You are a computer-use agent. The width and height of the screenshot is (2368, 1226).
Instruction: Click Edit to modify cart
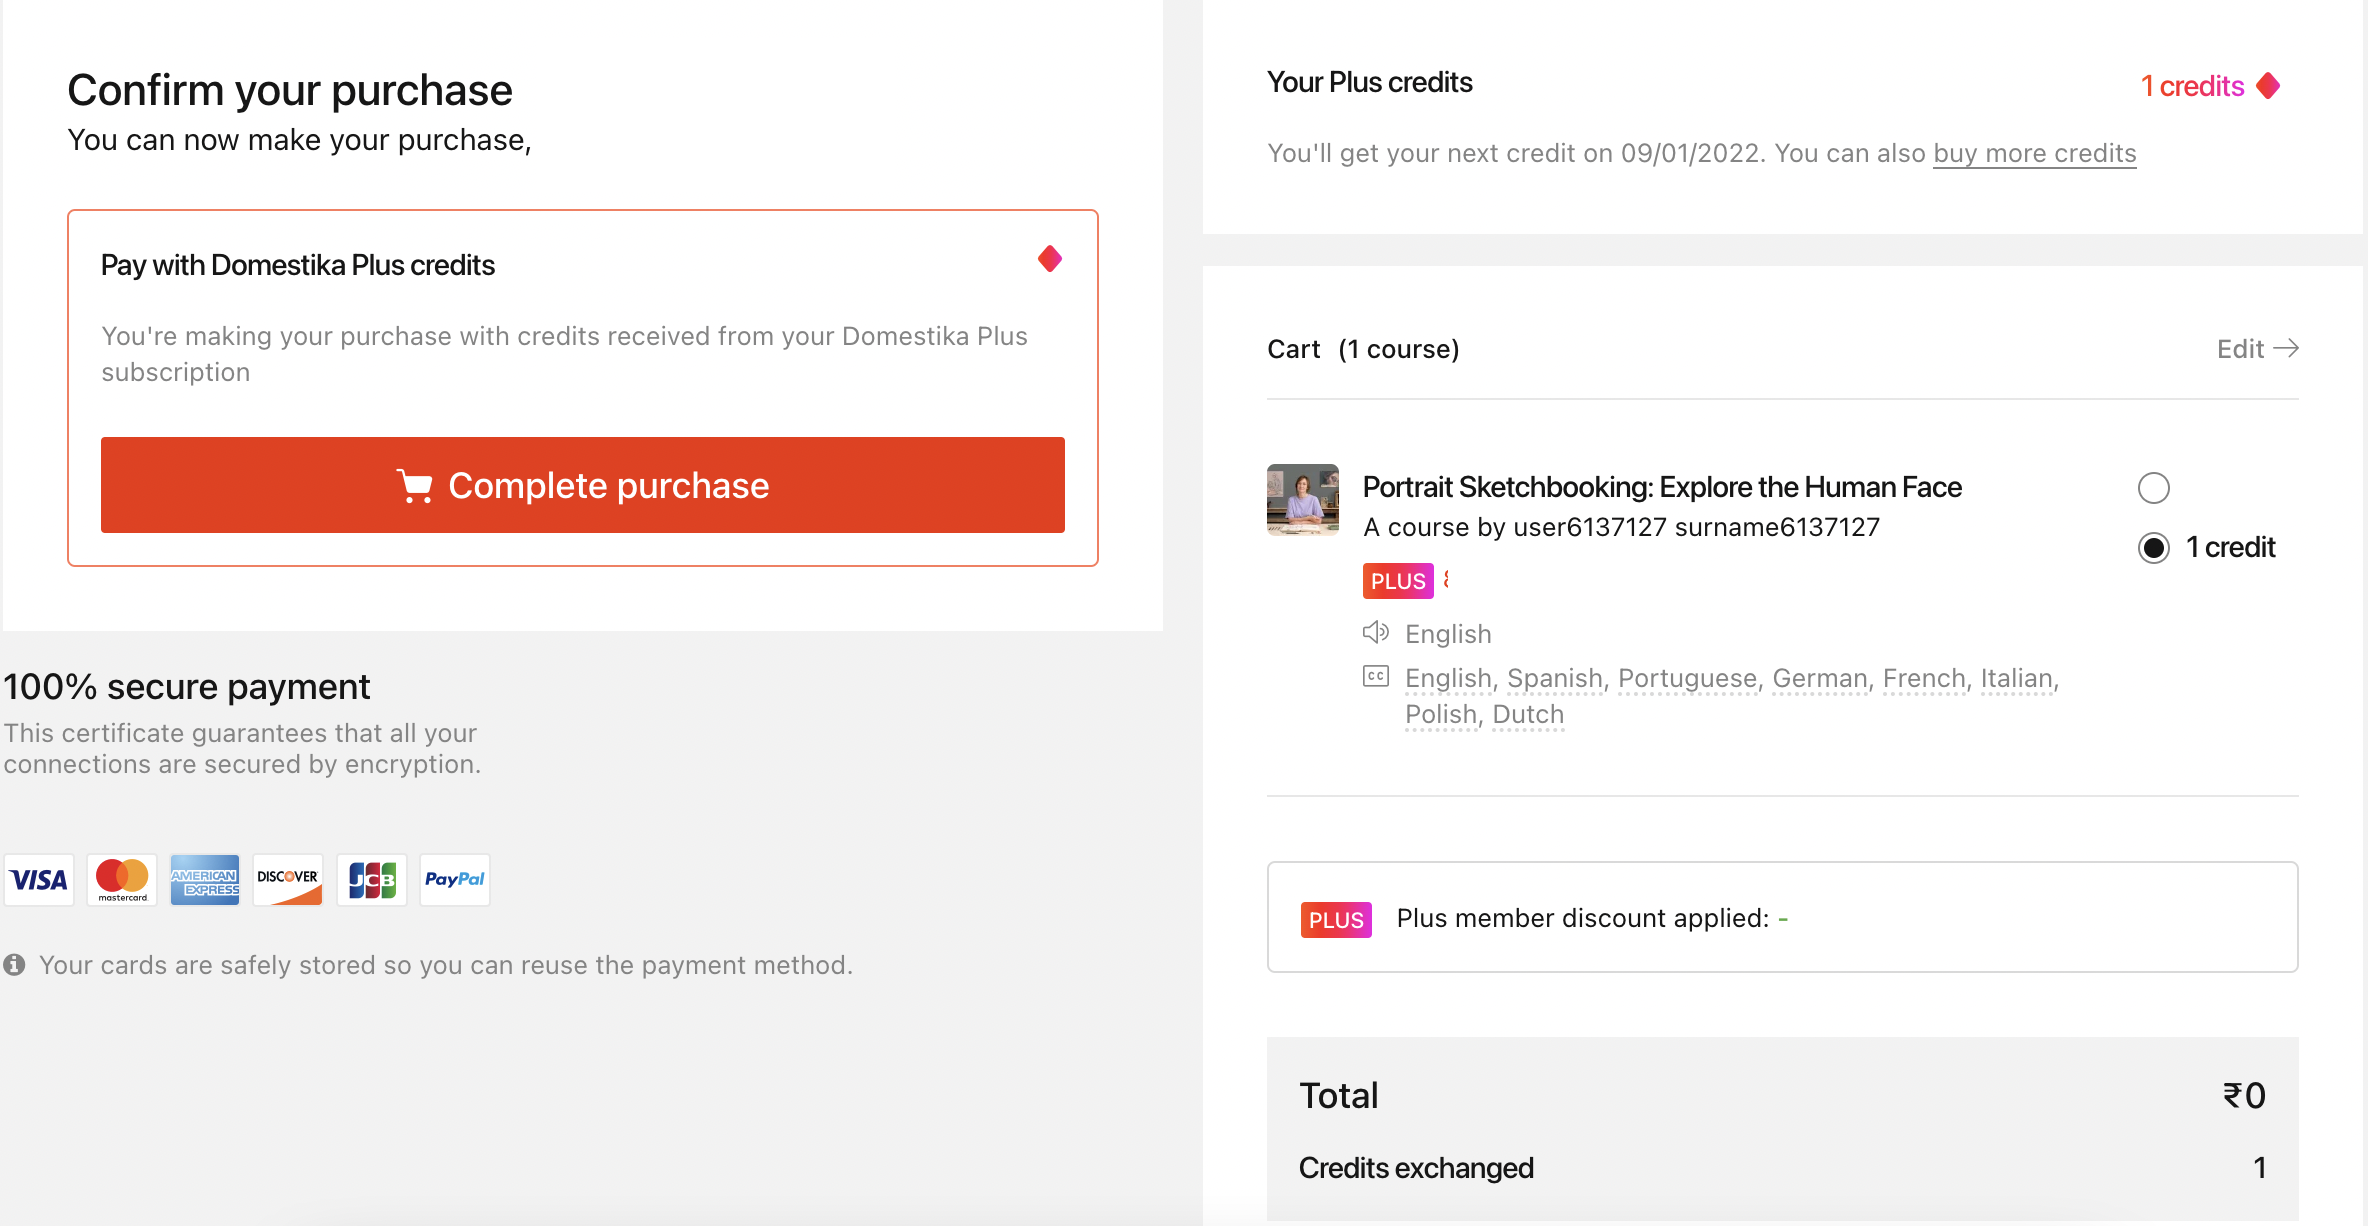coord(2258,349)
